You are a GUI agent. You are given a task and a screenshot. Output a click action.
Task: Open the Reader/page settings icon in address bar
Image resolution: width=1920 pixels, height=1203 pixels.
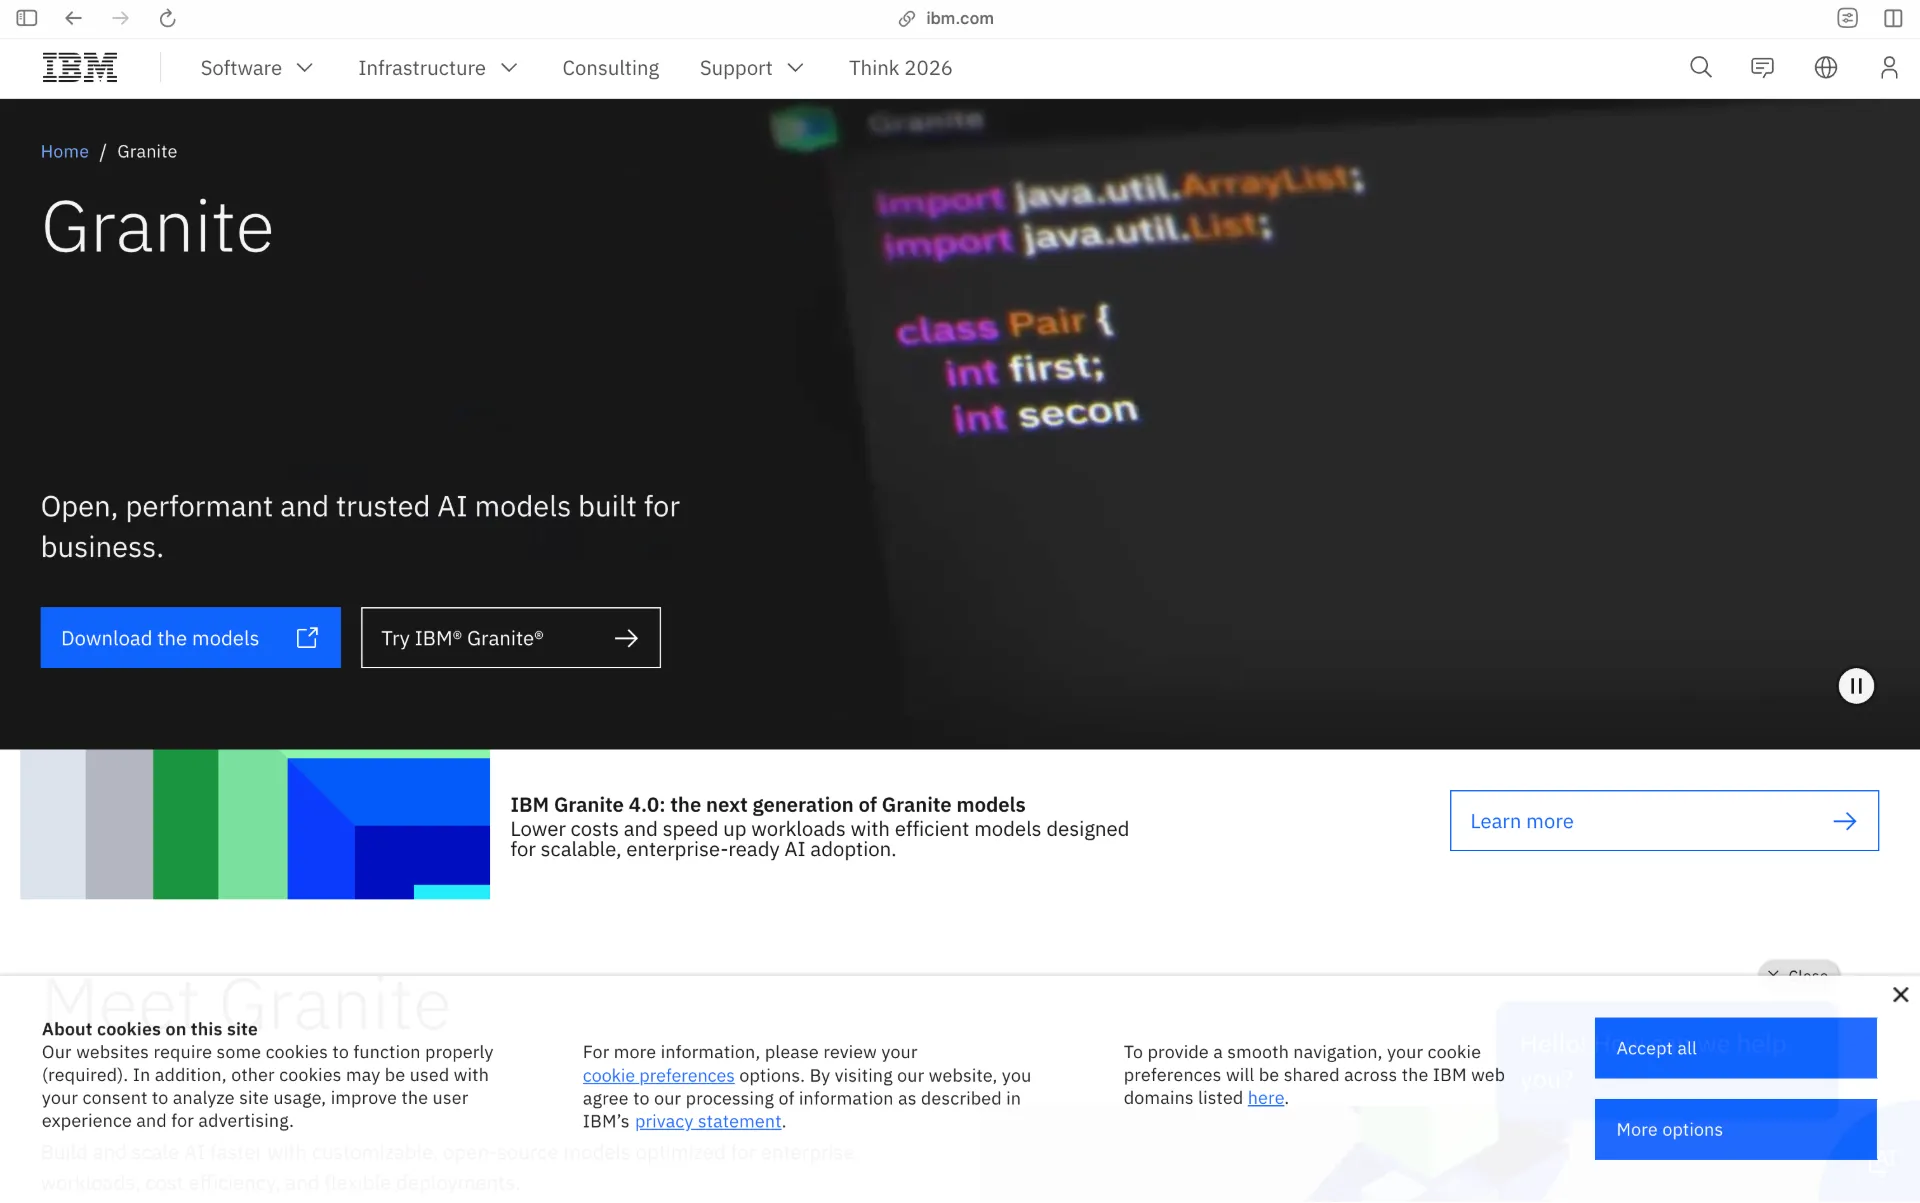1848,17
